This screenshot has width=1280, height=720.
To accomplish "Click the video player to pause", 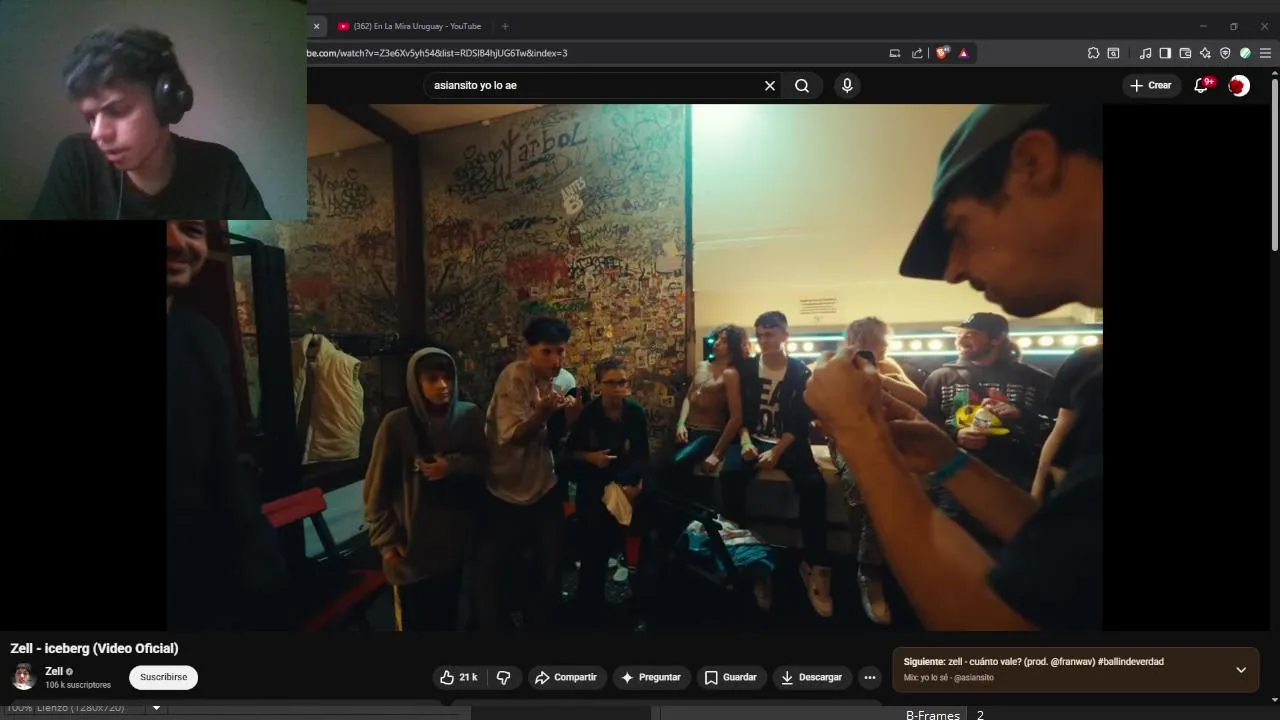I will click(634, 367).
